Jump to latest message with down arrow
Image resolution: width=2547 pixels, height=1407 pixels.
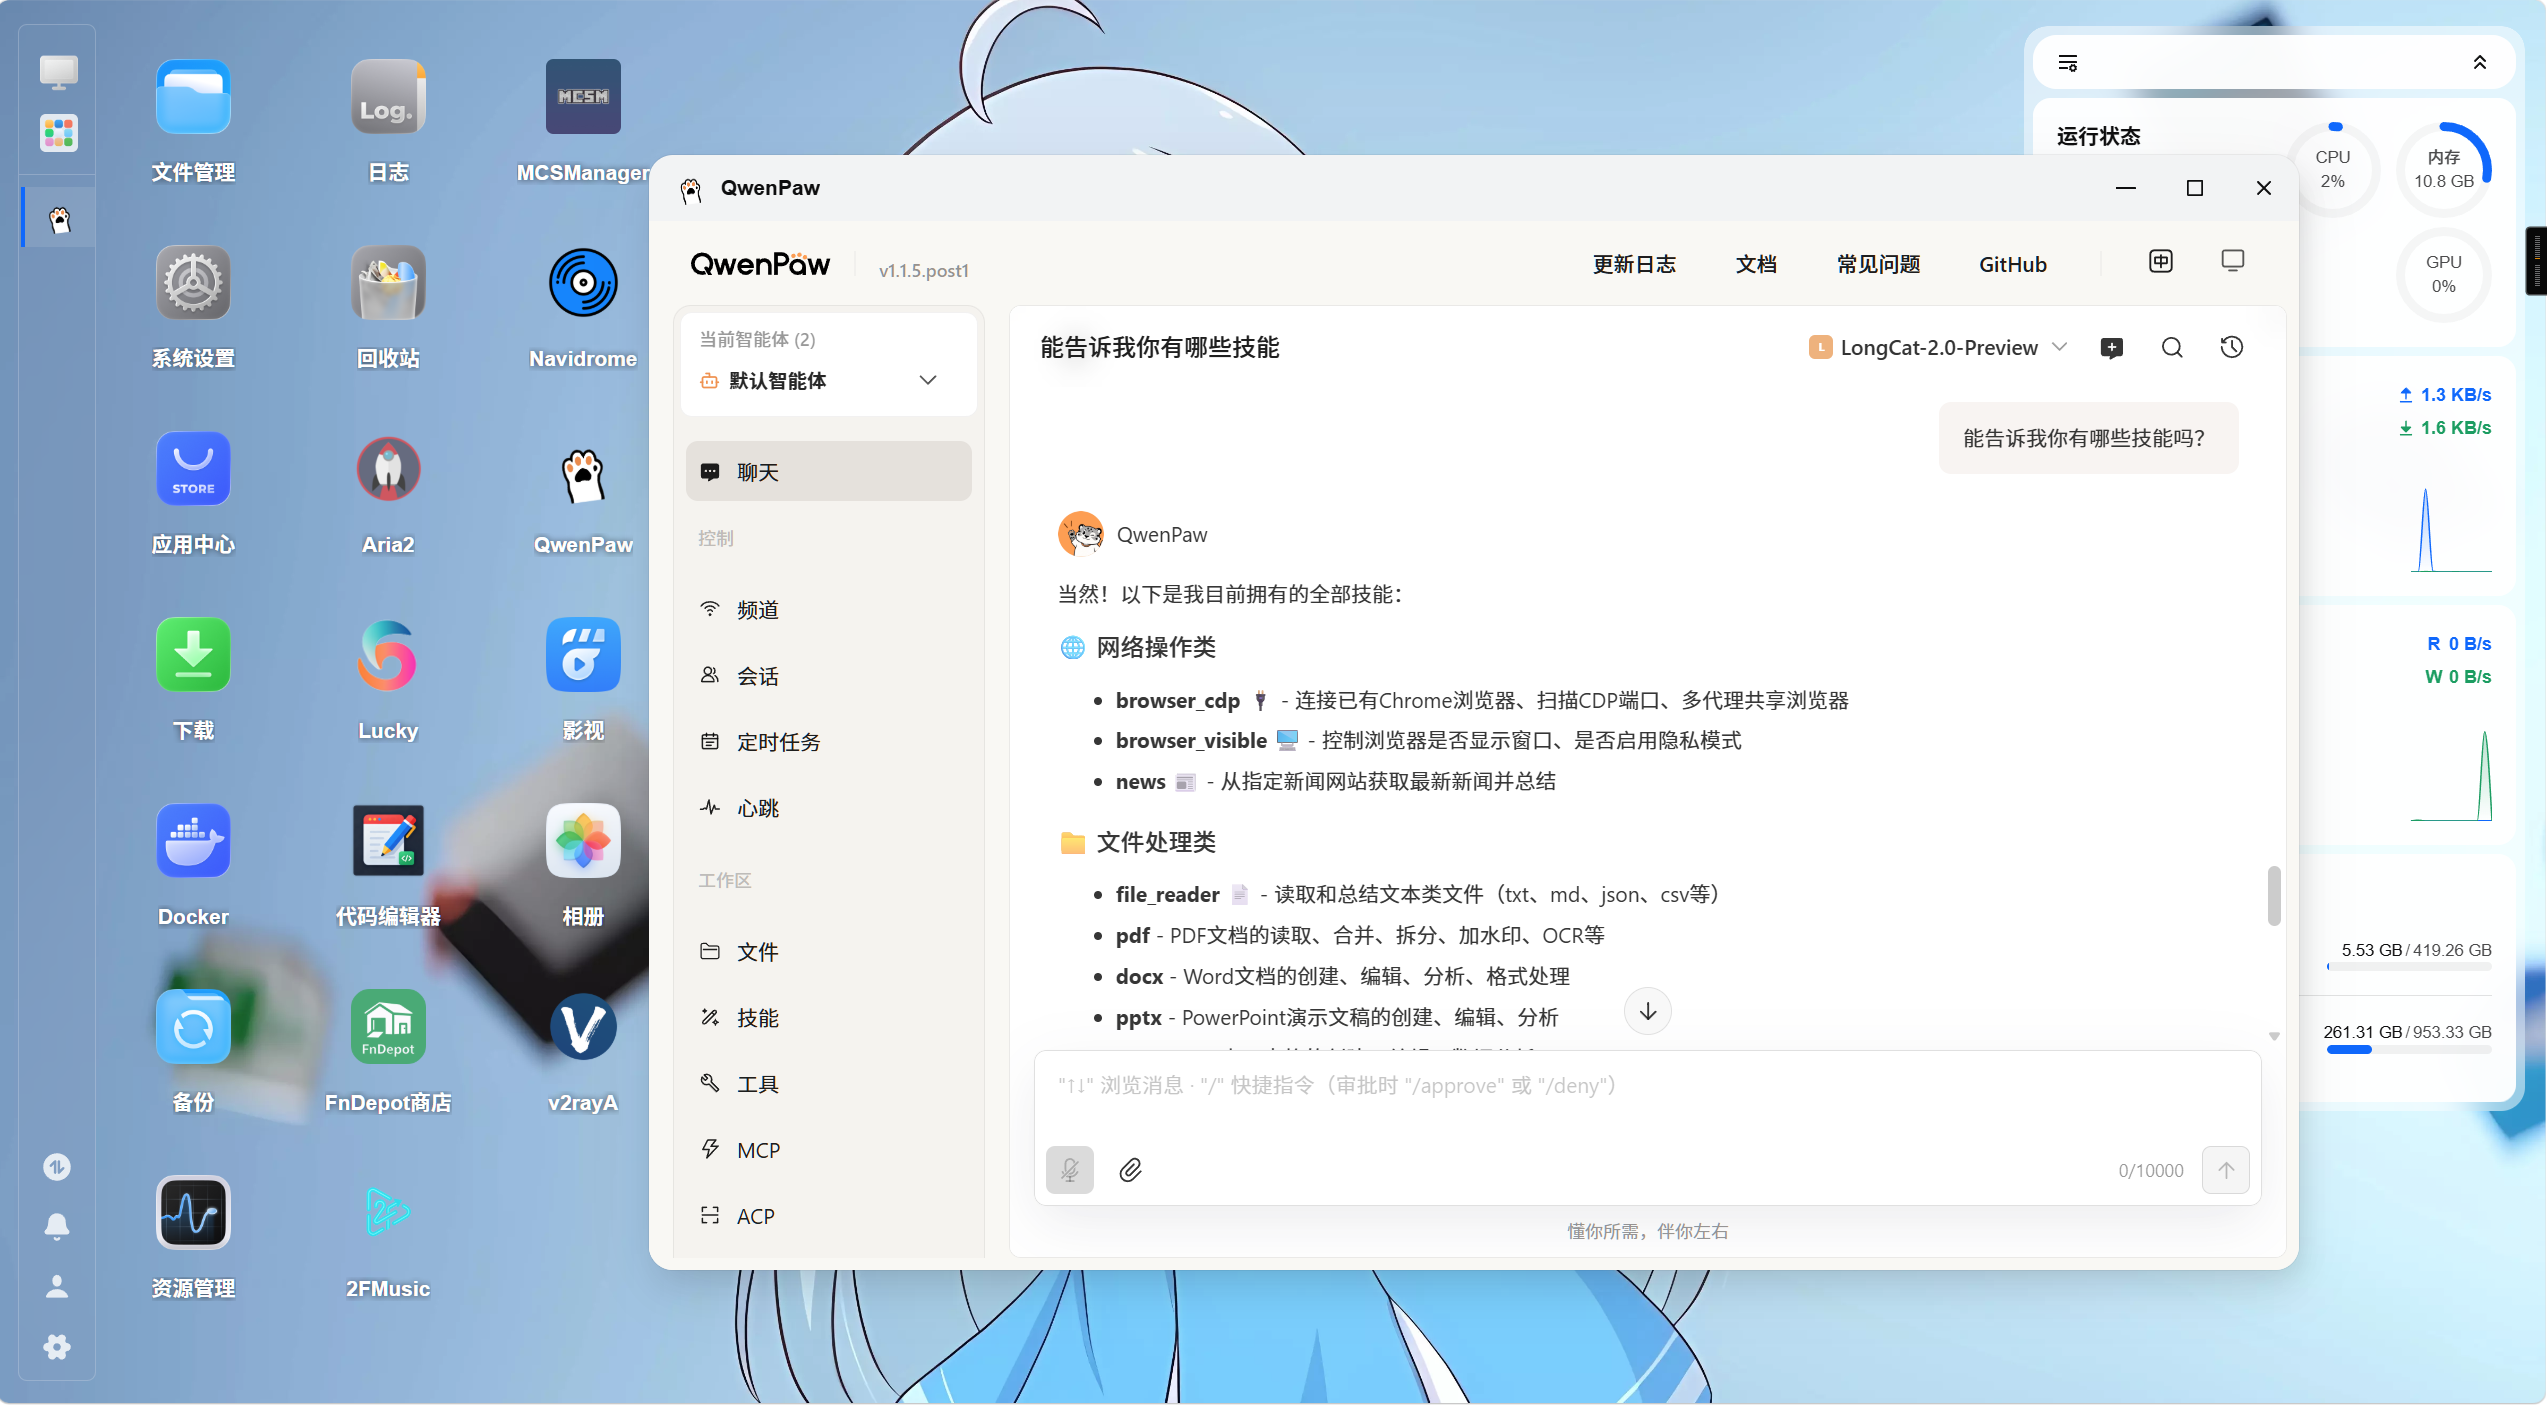1648,1012
